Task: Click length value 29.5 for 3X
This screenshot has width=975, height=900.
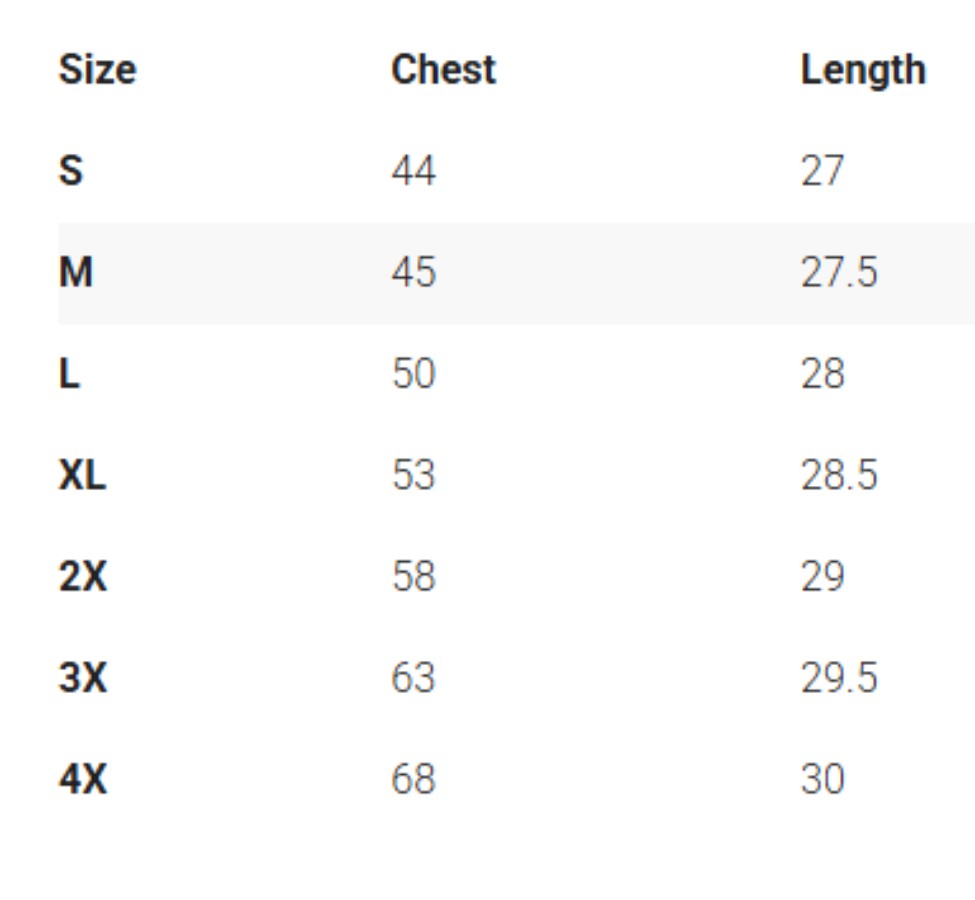Action: (x=838, y=678)
